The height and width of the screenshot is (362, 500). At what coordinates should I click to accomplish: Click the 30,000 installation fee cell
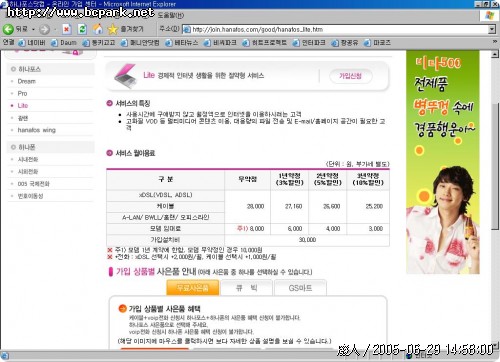[x=307, y=240]
